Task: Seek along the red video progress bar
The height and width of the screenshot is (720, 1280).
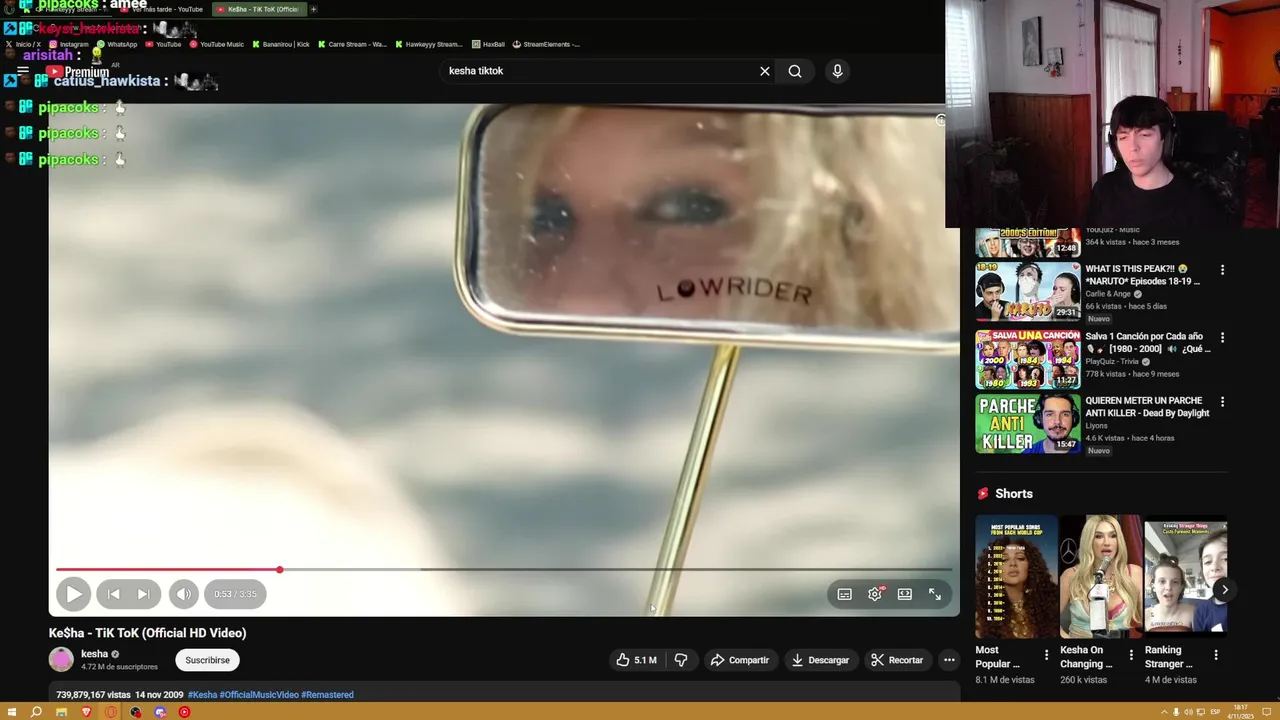Action: click(504, 570)
